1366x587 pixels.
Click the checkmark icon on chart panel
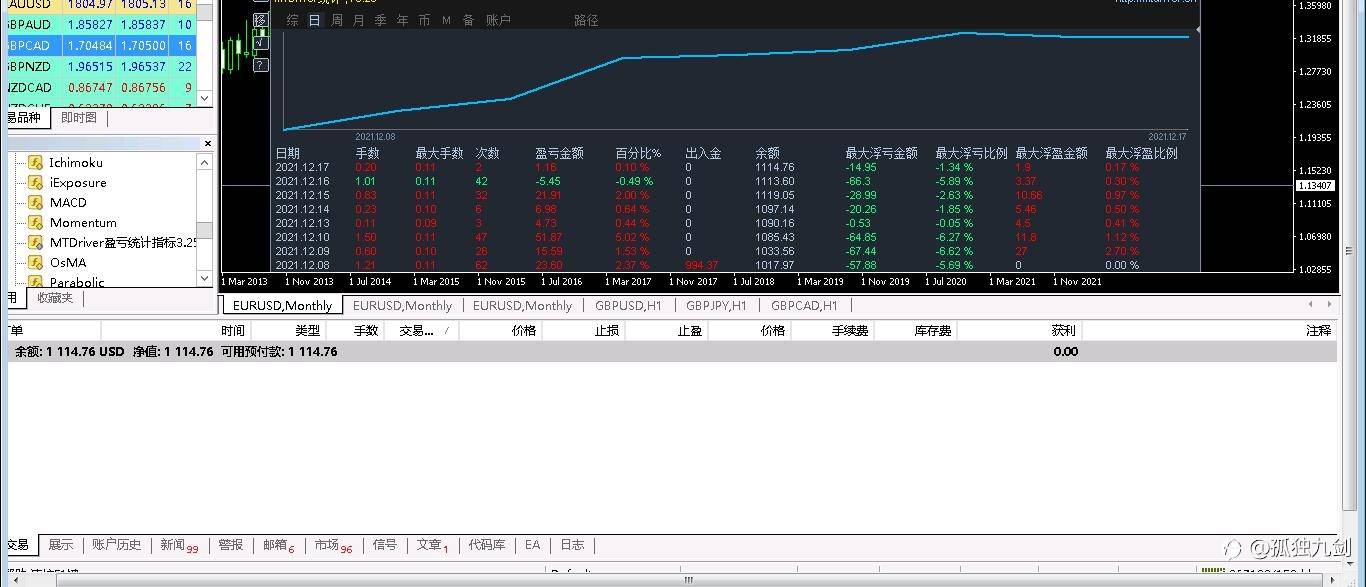(260, 42)
